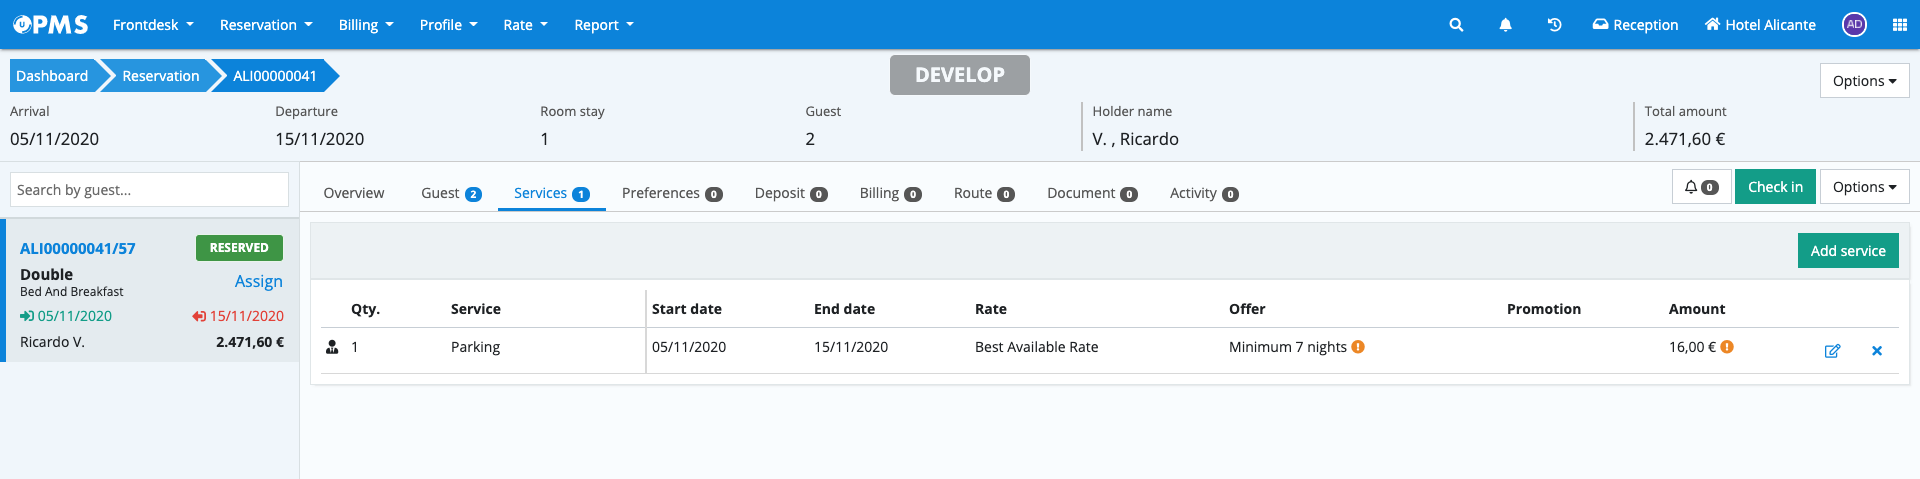
Task: Expand the Frontdesk dropdown menu
Action: [x=153, y=25]
